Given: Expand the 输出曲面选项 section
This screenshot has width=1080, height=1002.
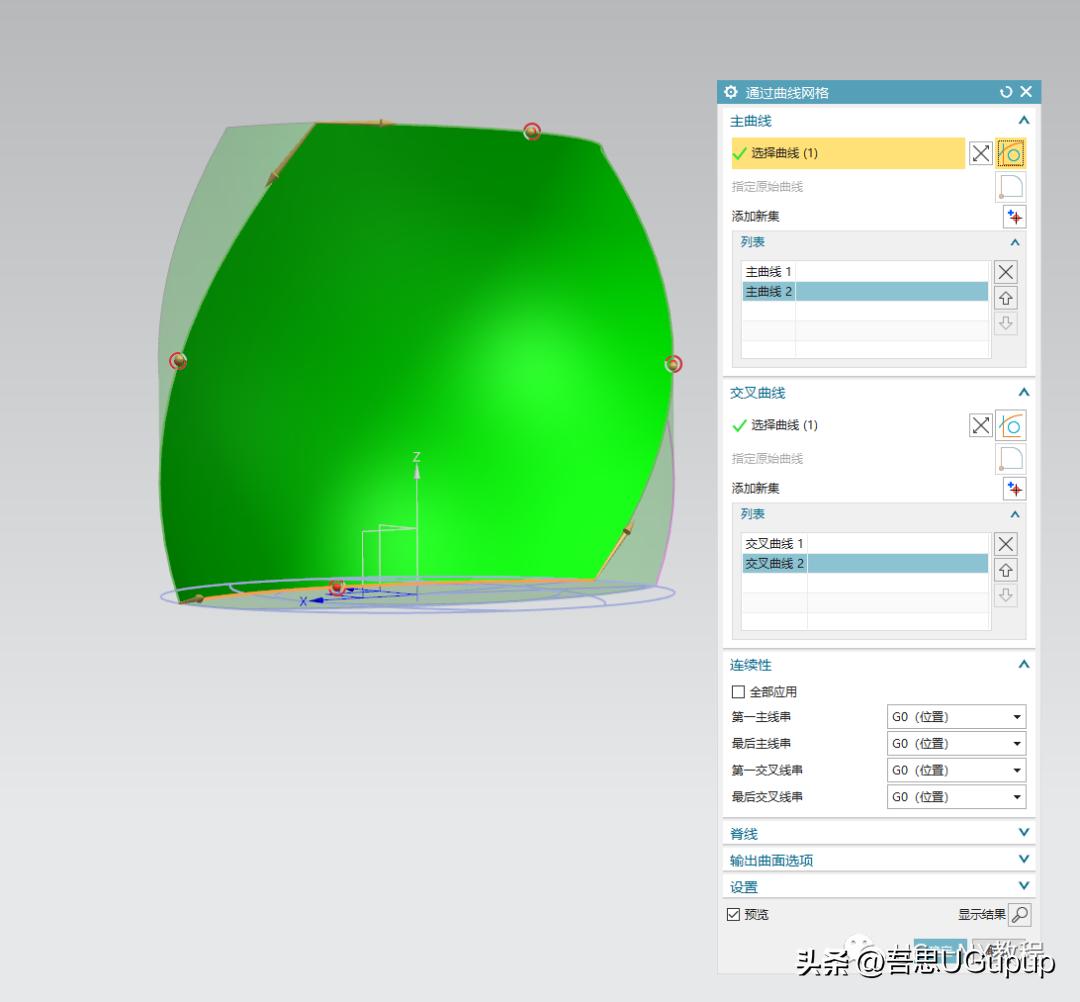Looking at the screenshot, I should (879, 860).
